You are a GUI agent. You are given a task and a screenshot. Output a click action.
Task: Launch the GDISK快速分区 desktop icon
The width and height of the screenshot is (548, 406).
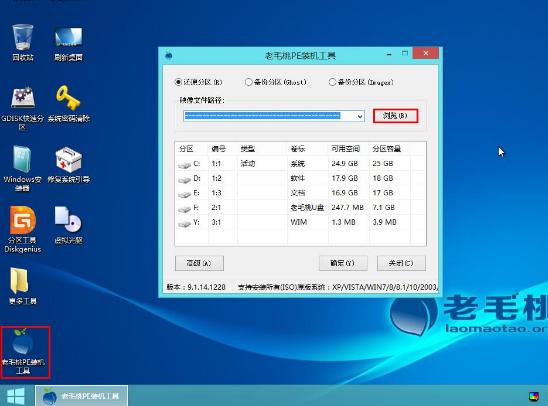tap(22, 108)
